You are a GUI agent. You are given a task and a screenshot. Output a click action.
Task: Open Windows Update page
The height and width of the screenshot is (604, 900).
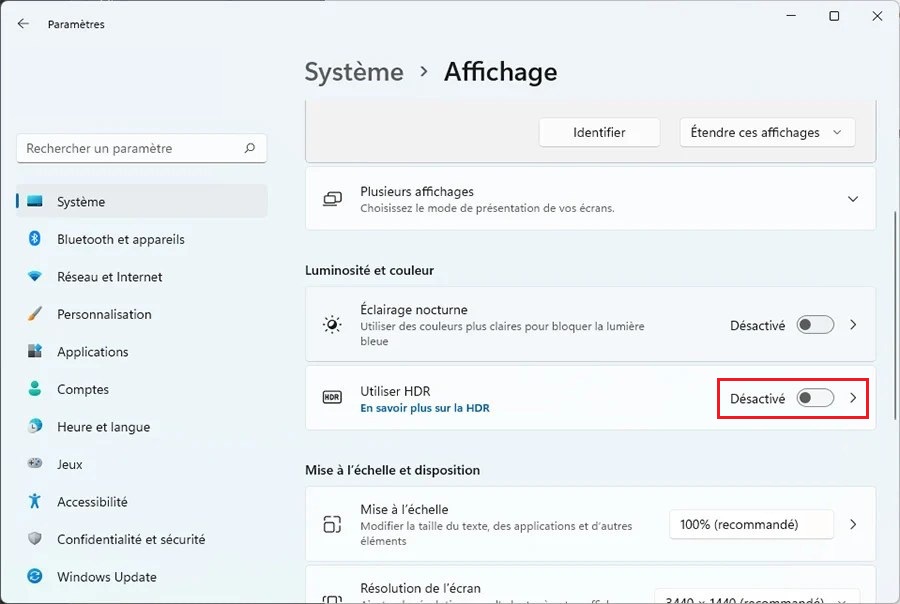click(142, 576)
